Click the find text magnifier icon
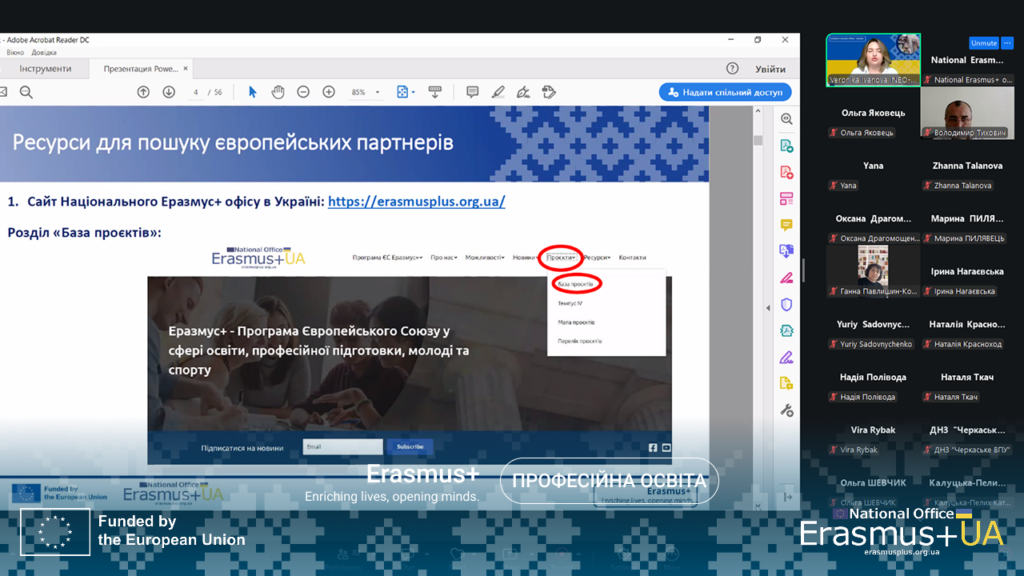 [26, 92]
